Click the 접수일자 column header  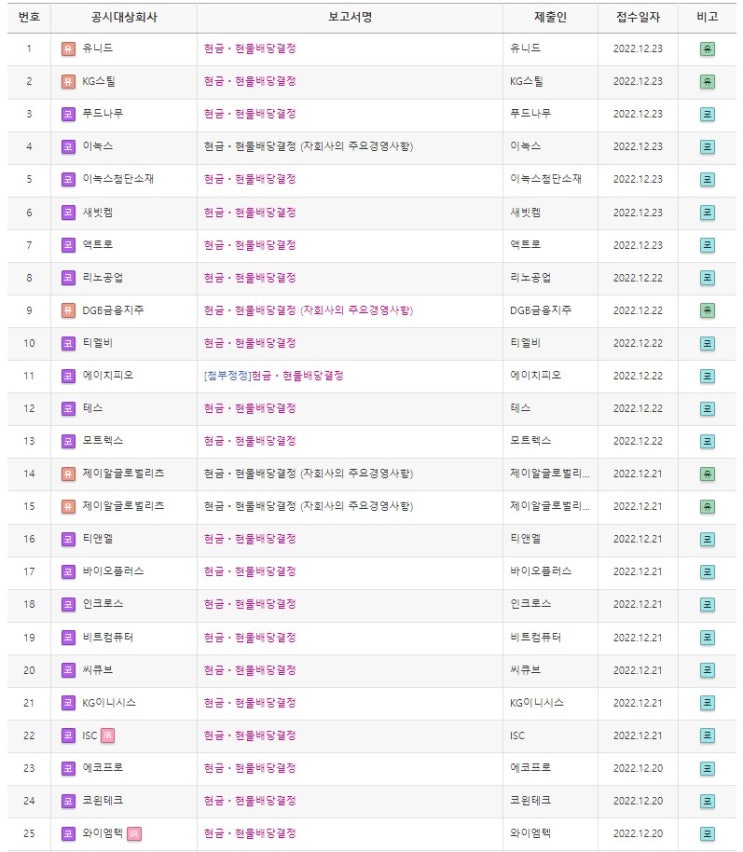(x=638, y=17)
